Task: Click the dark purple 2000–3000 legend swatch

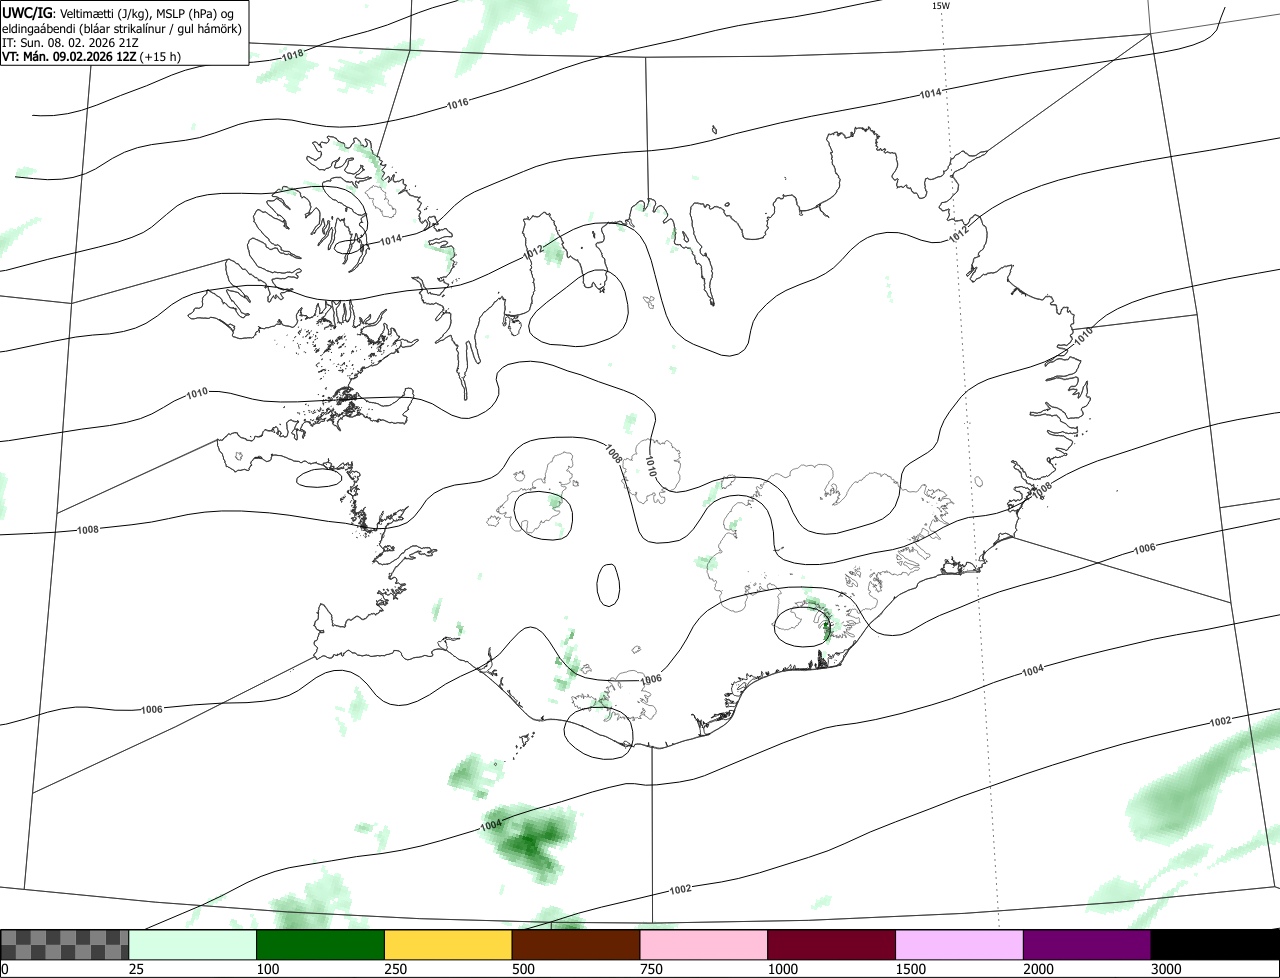Action: (x=1087, y=945)
